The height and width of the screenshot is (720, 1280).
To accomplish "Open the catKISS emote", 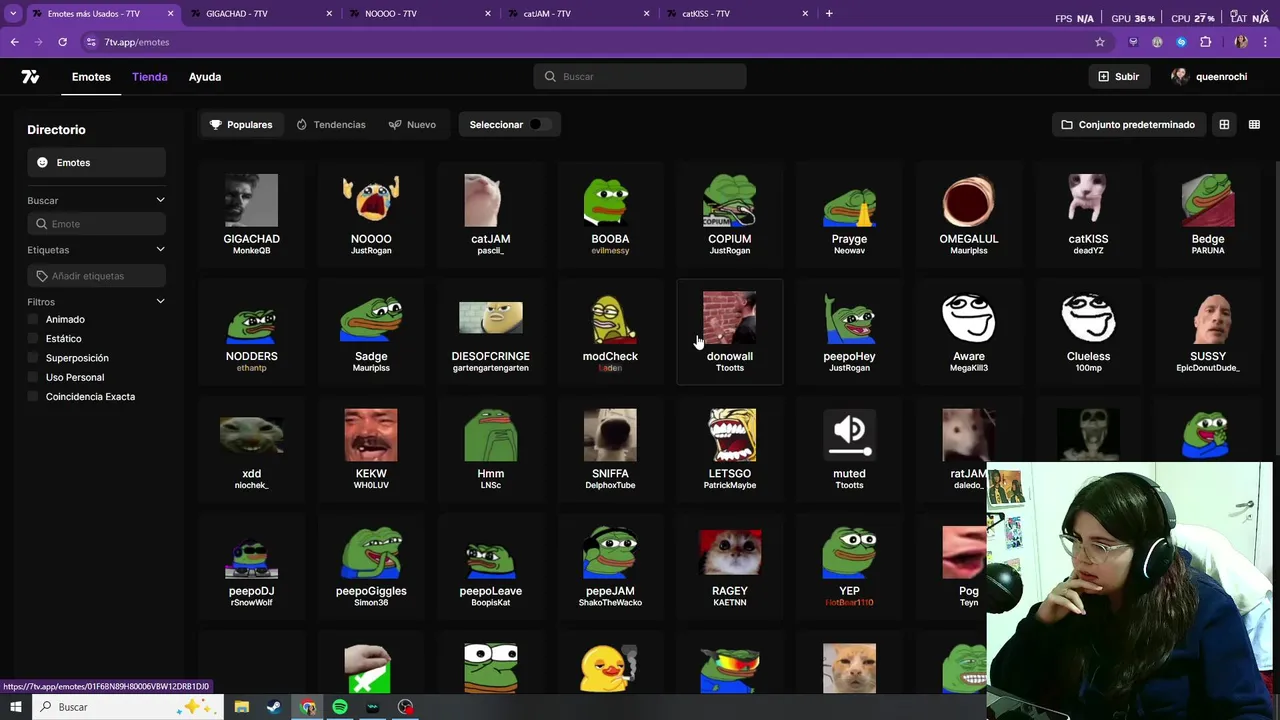I will 1088,214.
